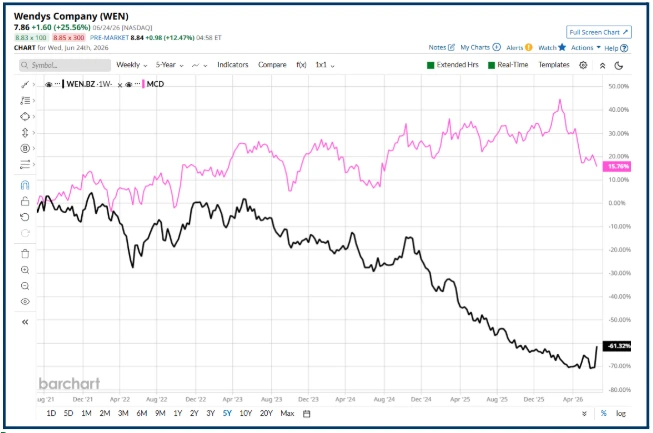Open the Weekly frequency dropdown
This screenshot has height=433, width=653.
(x=132, y=65)
